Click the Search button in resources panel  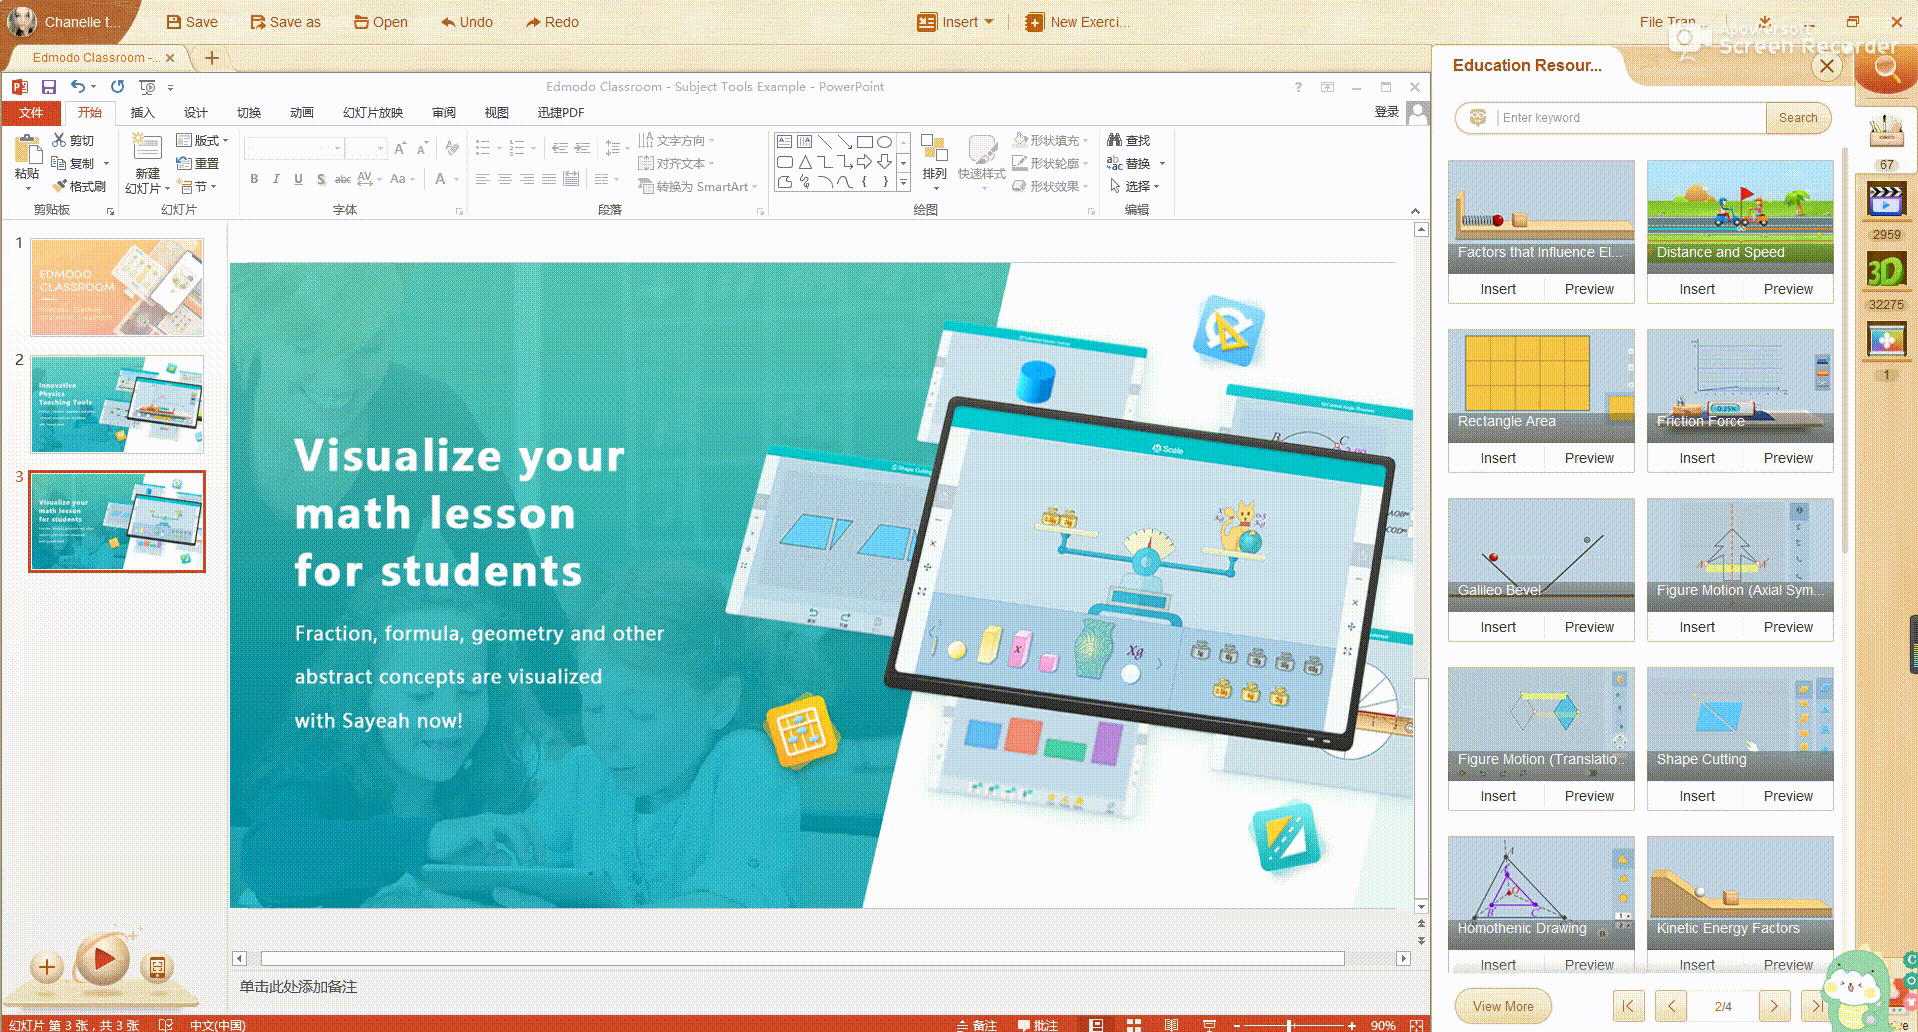pyautogui.click(x=1798, y=118)
